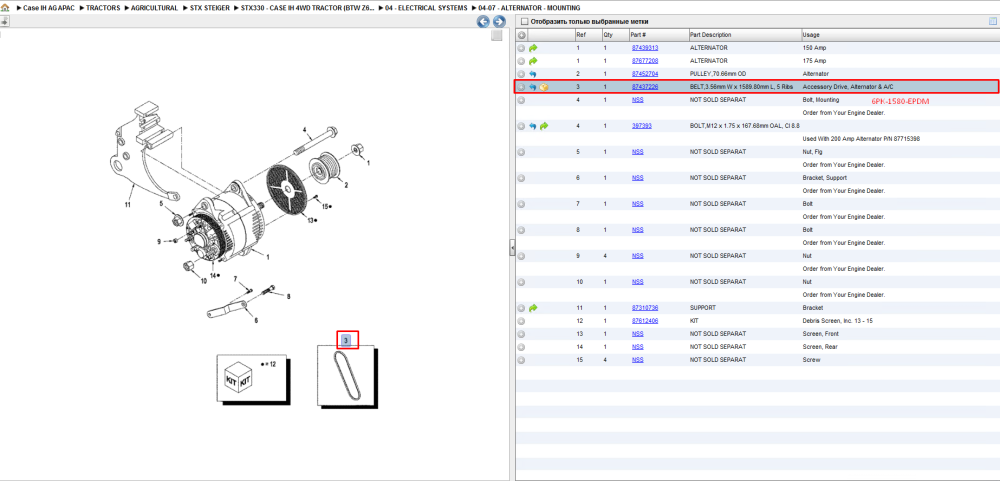Click gray circle on BOLT M12 row
The width and height of the screenshot is (1000, 481).
tap(521, 126)
